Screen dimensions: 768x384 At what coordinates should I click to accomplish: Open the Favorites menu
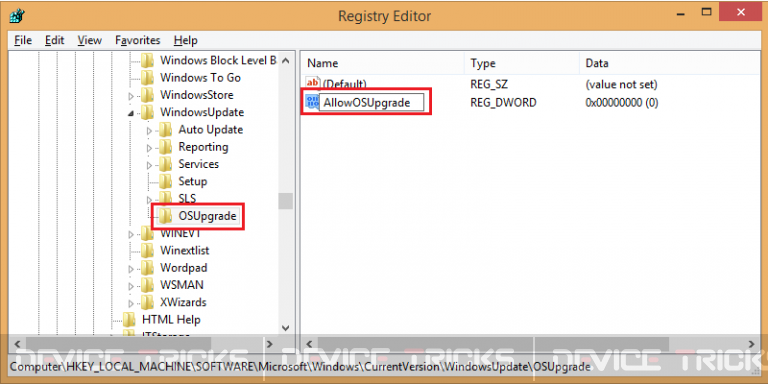tap(138, 40)
